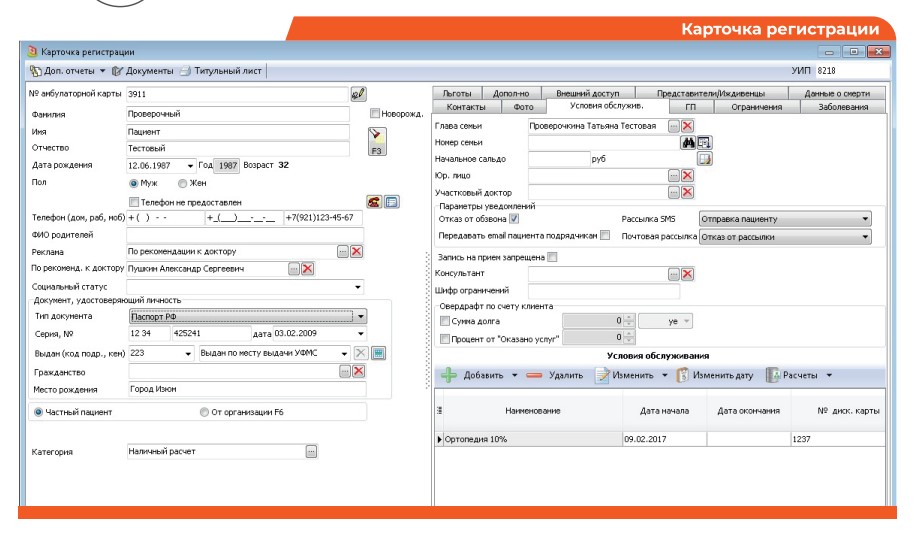Click the grey X beside Выдан field
The image size is (919, 536).
pos(361,353)
